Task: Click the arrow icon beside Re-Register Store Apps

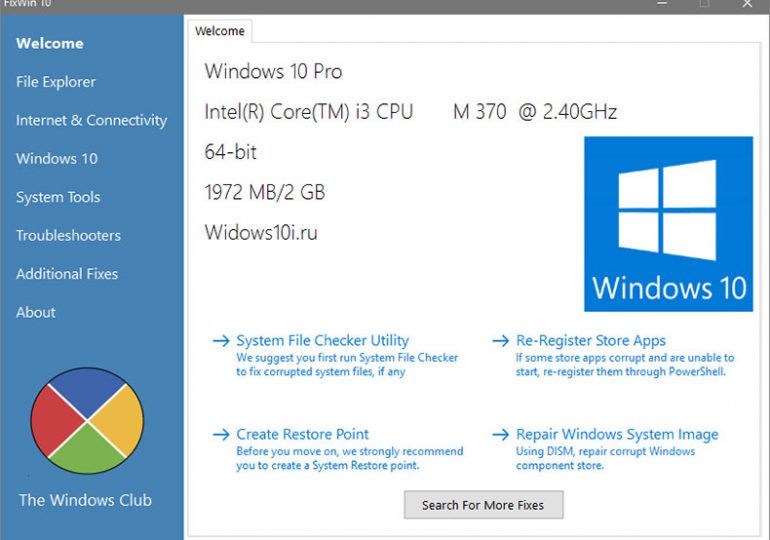Action: (500, 341)
